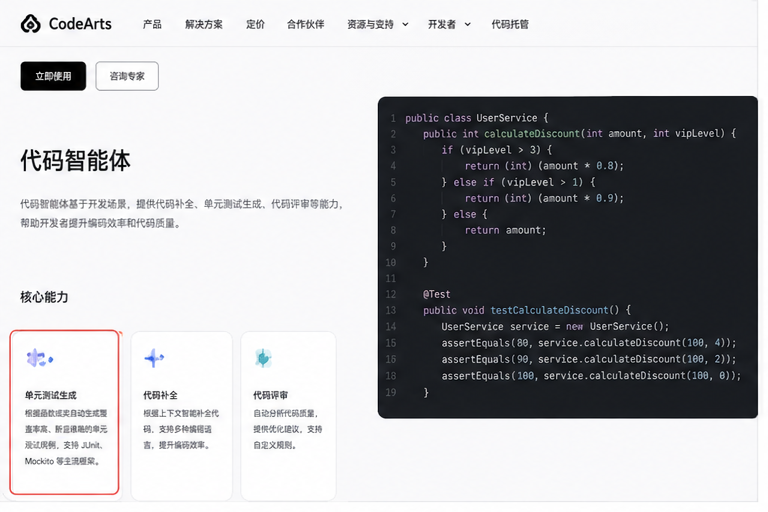Click line number 12 in code panel
The width and height of the screenshot is (768, 512).
(391, 294)
